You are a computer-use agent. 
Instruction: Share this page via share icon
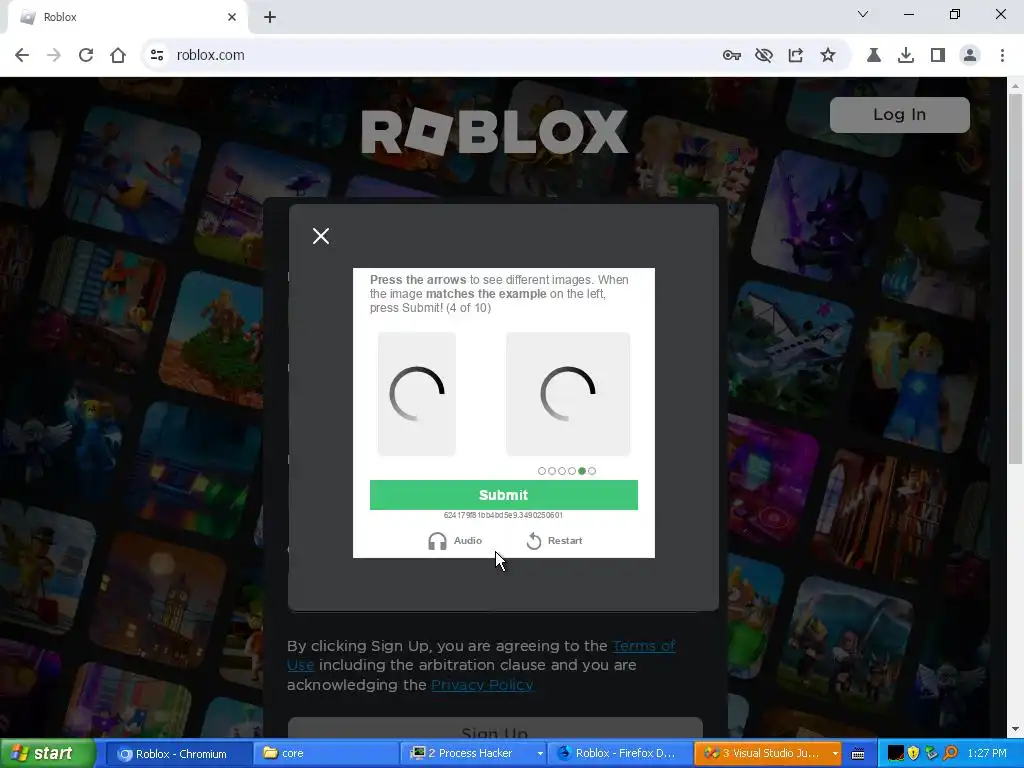coord(795,56)
